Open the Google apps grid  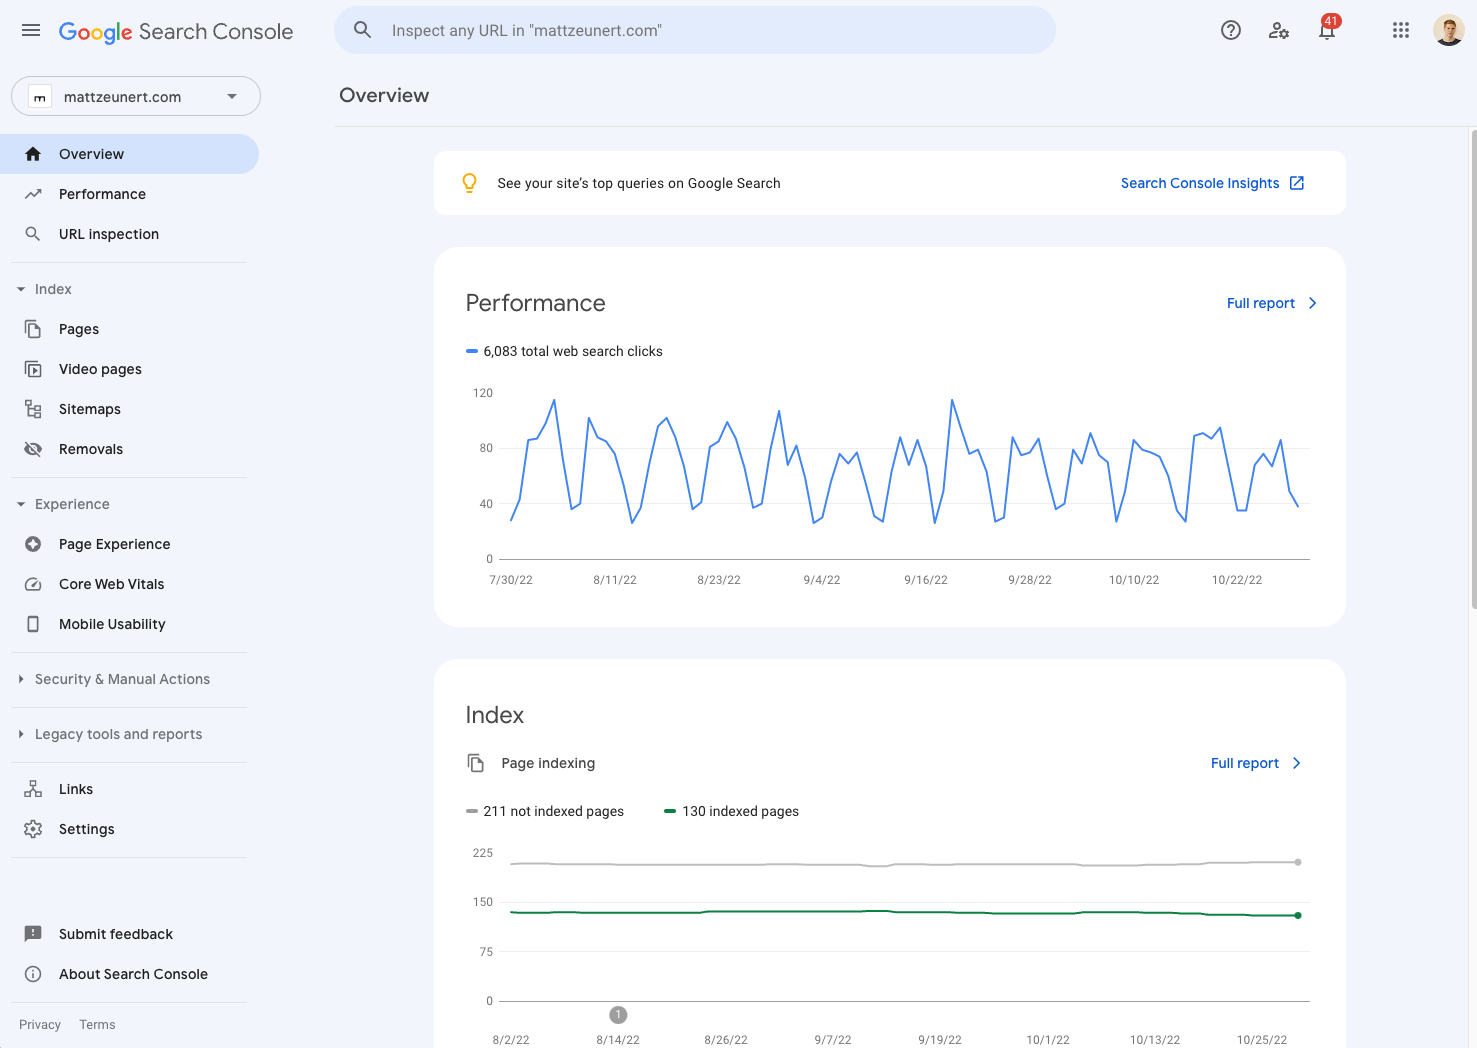click(x=1401, y=30)
